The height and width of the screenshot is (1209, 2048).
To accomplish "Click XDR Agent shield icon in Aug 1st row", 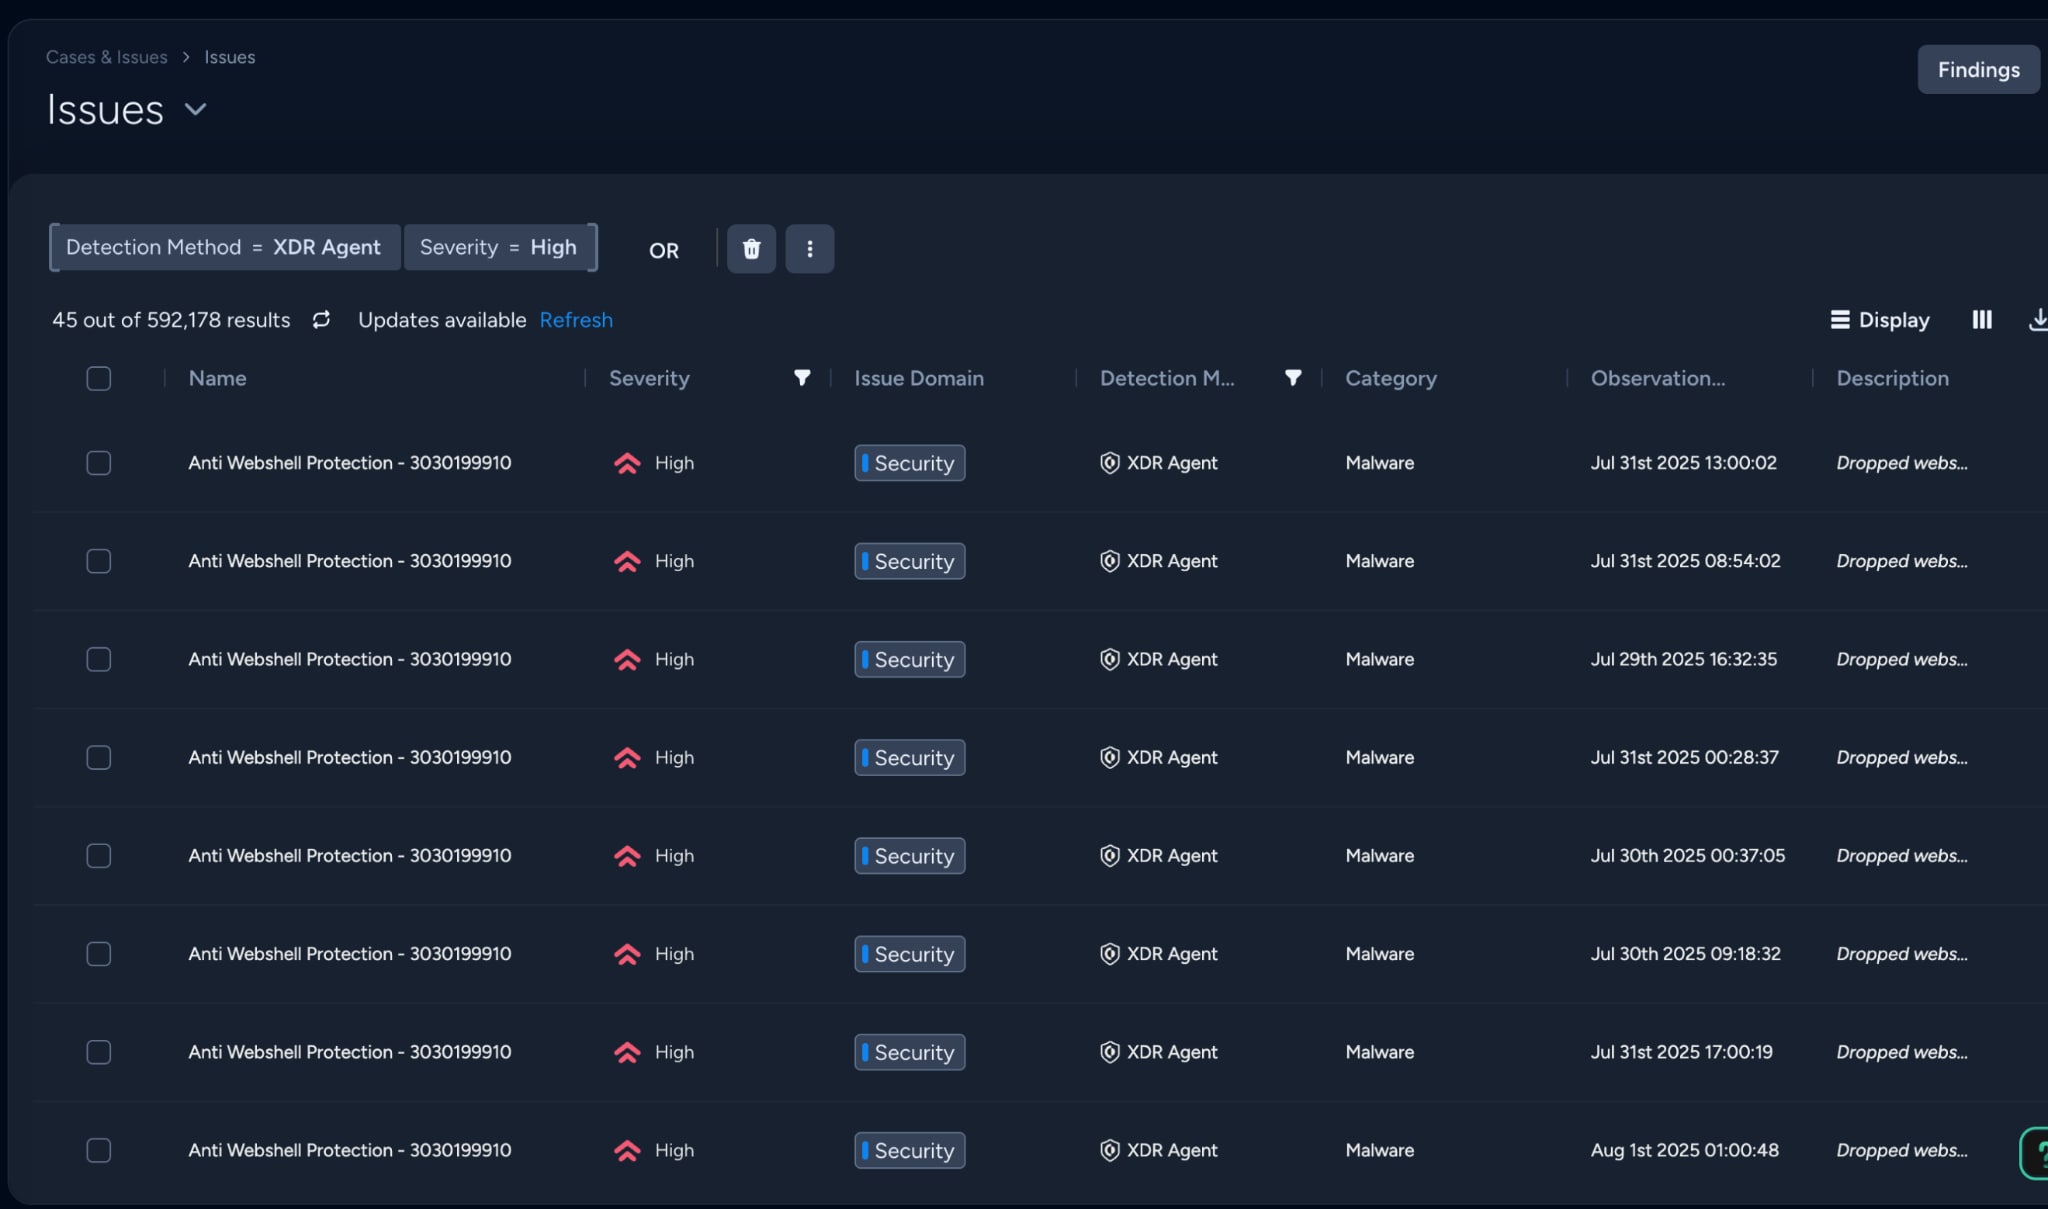I will 1109,1150.
